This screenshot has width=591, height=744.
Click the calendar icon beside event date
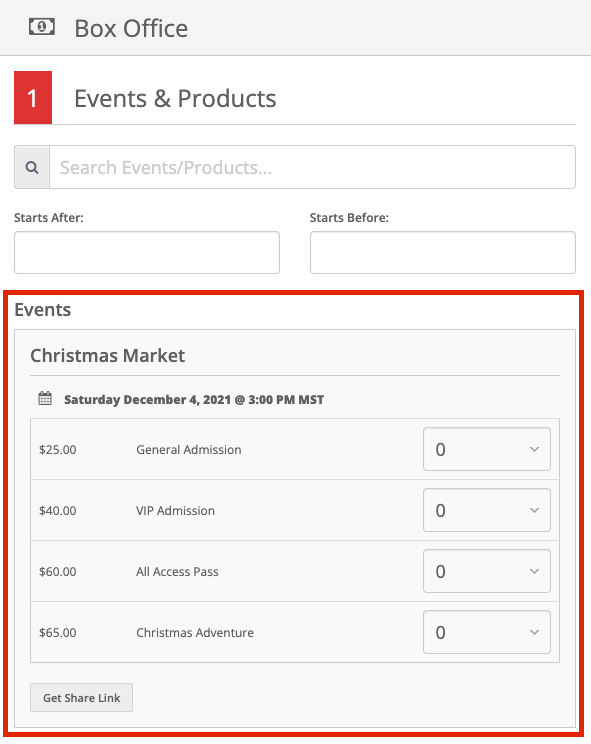click(x=45, y=399)
